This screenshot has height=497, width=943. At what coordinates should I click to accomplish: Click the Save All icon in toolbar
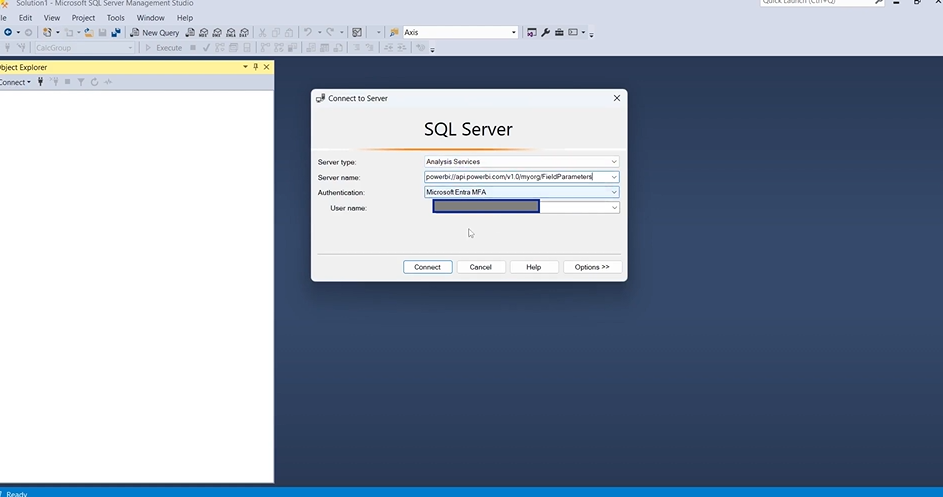click(115, 32)
